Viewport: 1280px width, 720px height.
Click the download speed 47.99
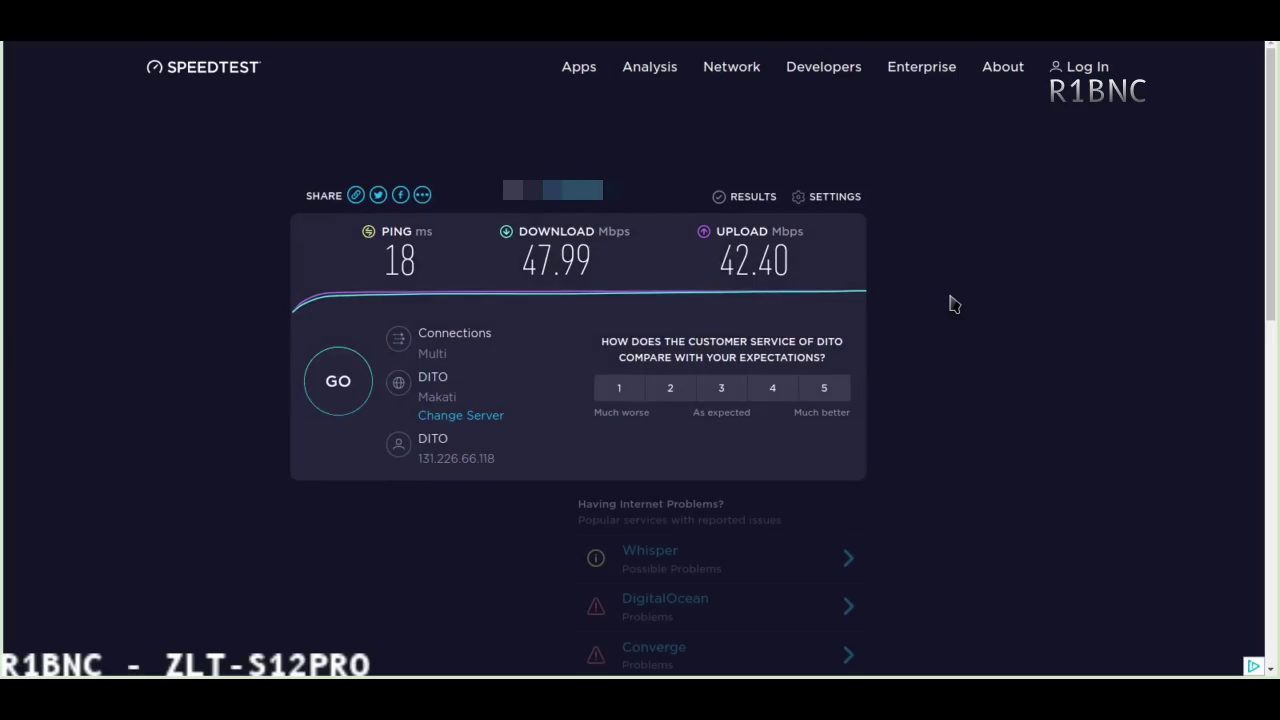pyautogui.click(x=556, y=262)
